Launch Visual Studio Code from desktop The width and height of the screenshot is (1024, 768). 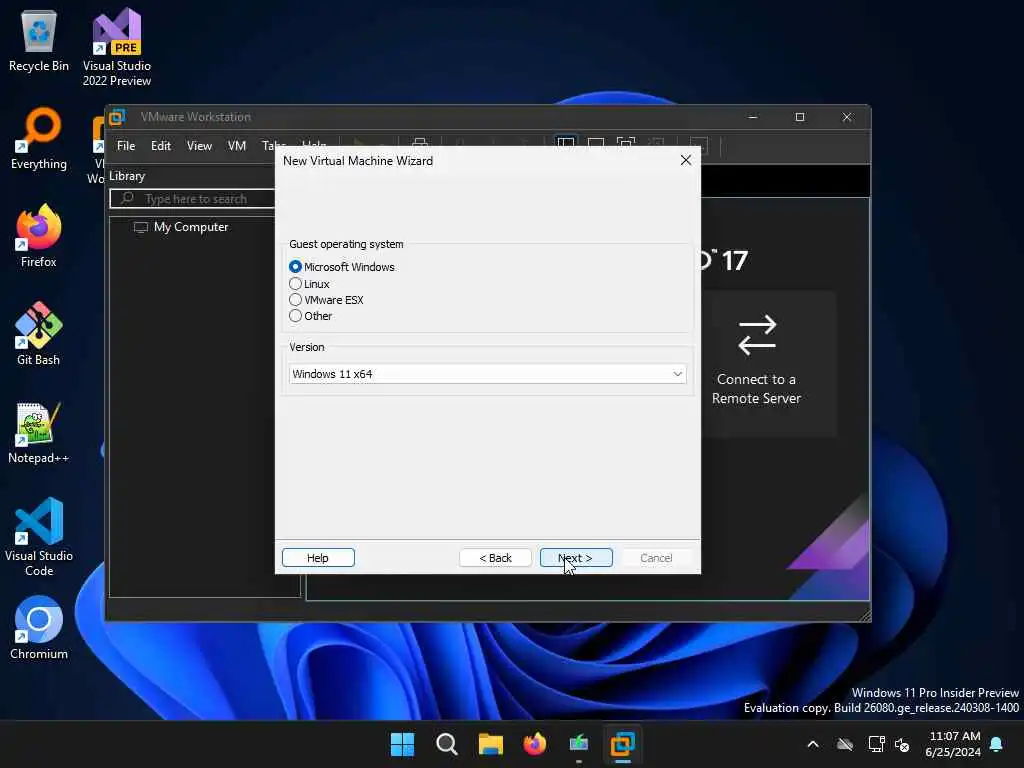pyautogui.click(x=39, y=537)
